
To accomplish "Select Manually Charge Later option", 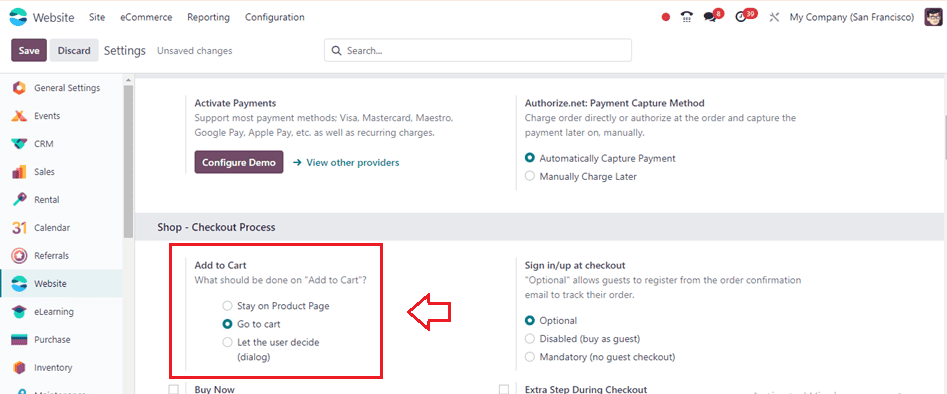I will pos(530,176).
